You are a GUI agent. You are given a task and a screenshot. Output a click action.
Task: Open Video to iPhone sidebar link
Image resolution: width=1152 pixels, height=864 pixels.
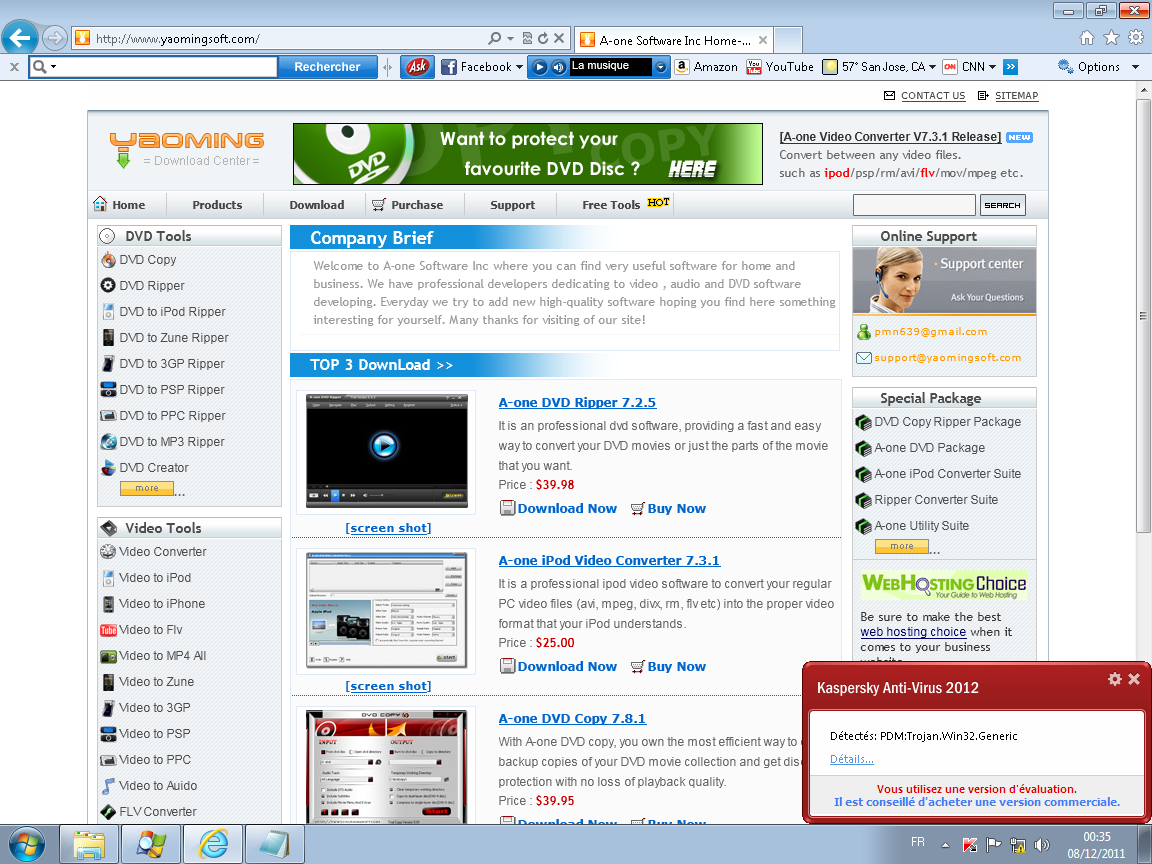(x=162, y=604)
